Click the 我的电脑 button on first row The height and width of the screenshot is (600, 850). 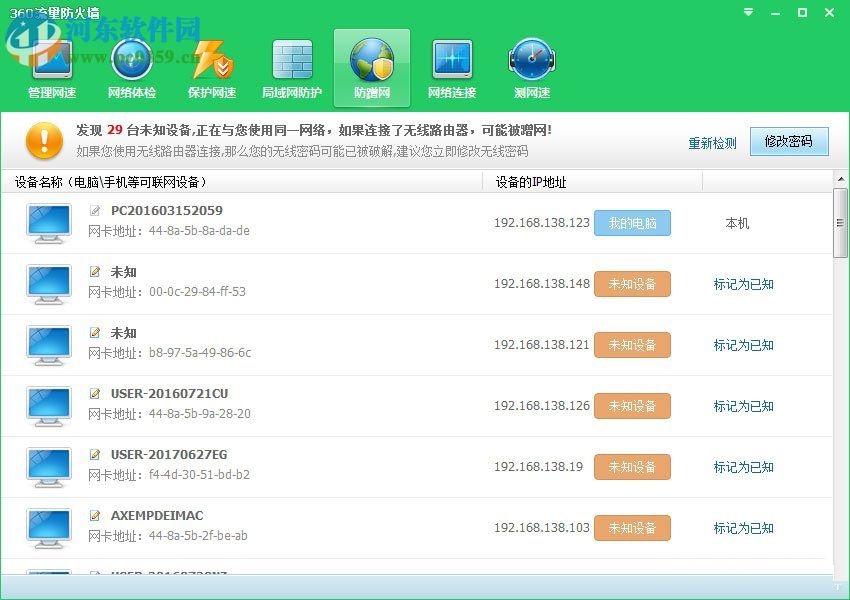(632, 223)
